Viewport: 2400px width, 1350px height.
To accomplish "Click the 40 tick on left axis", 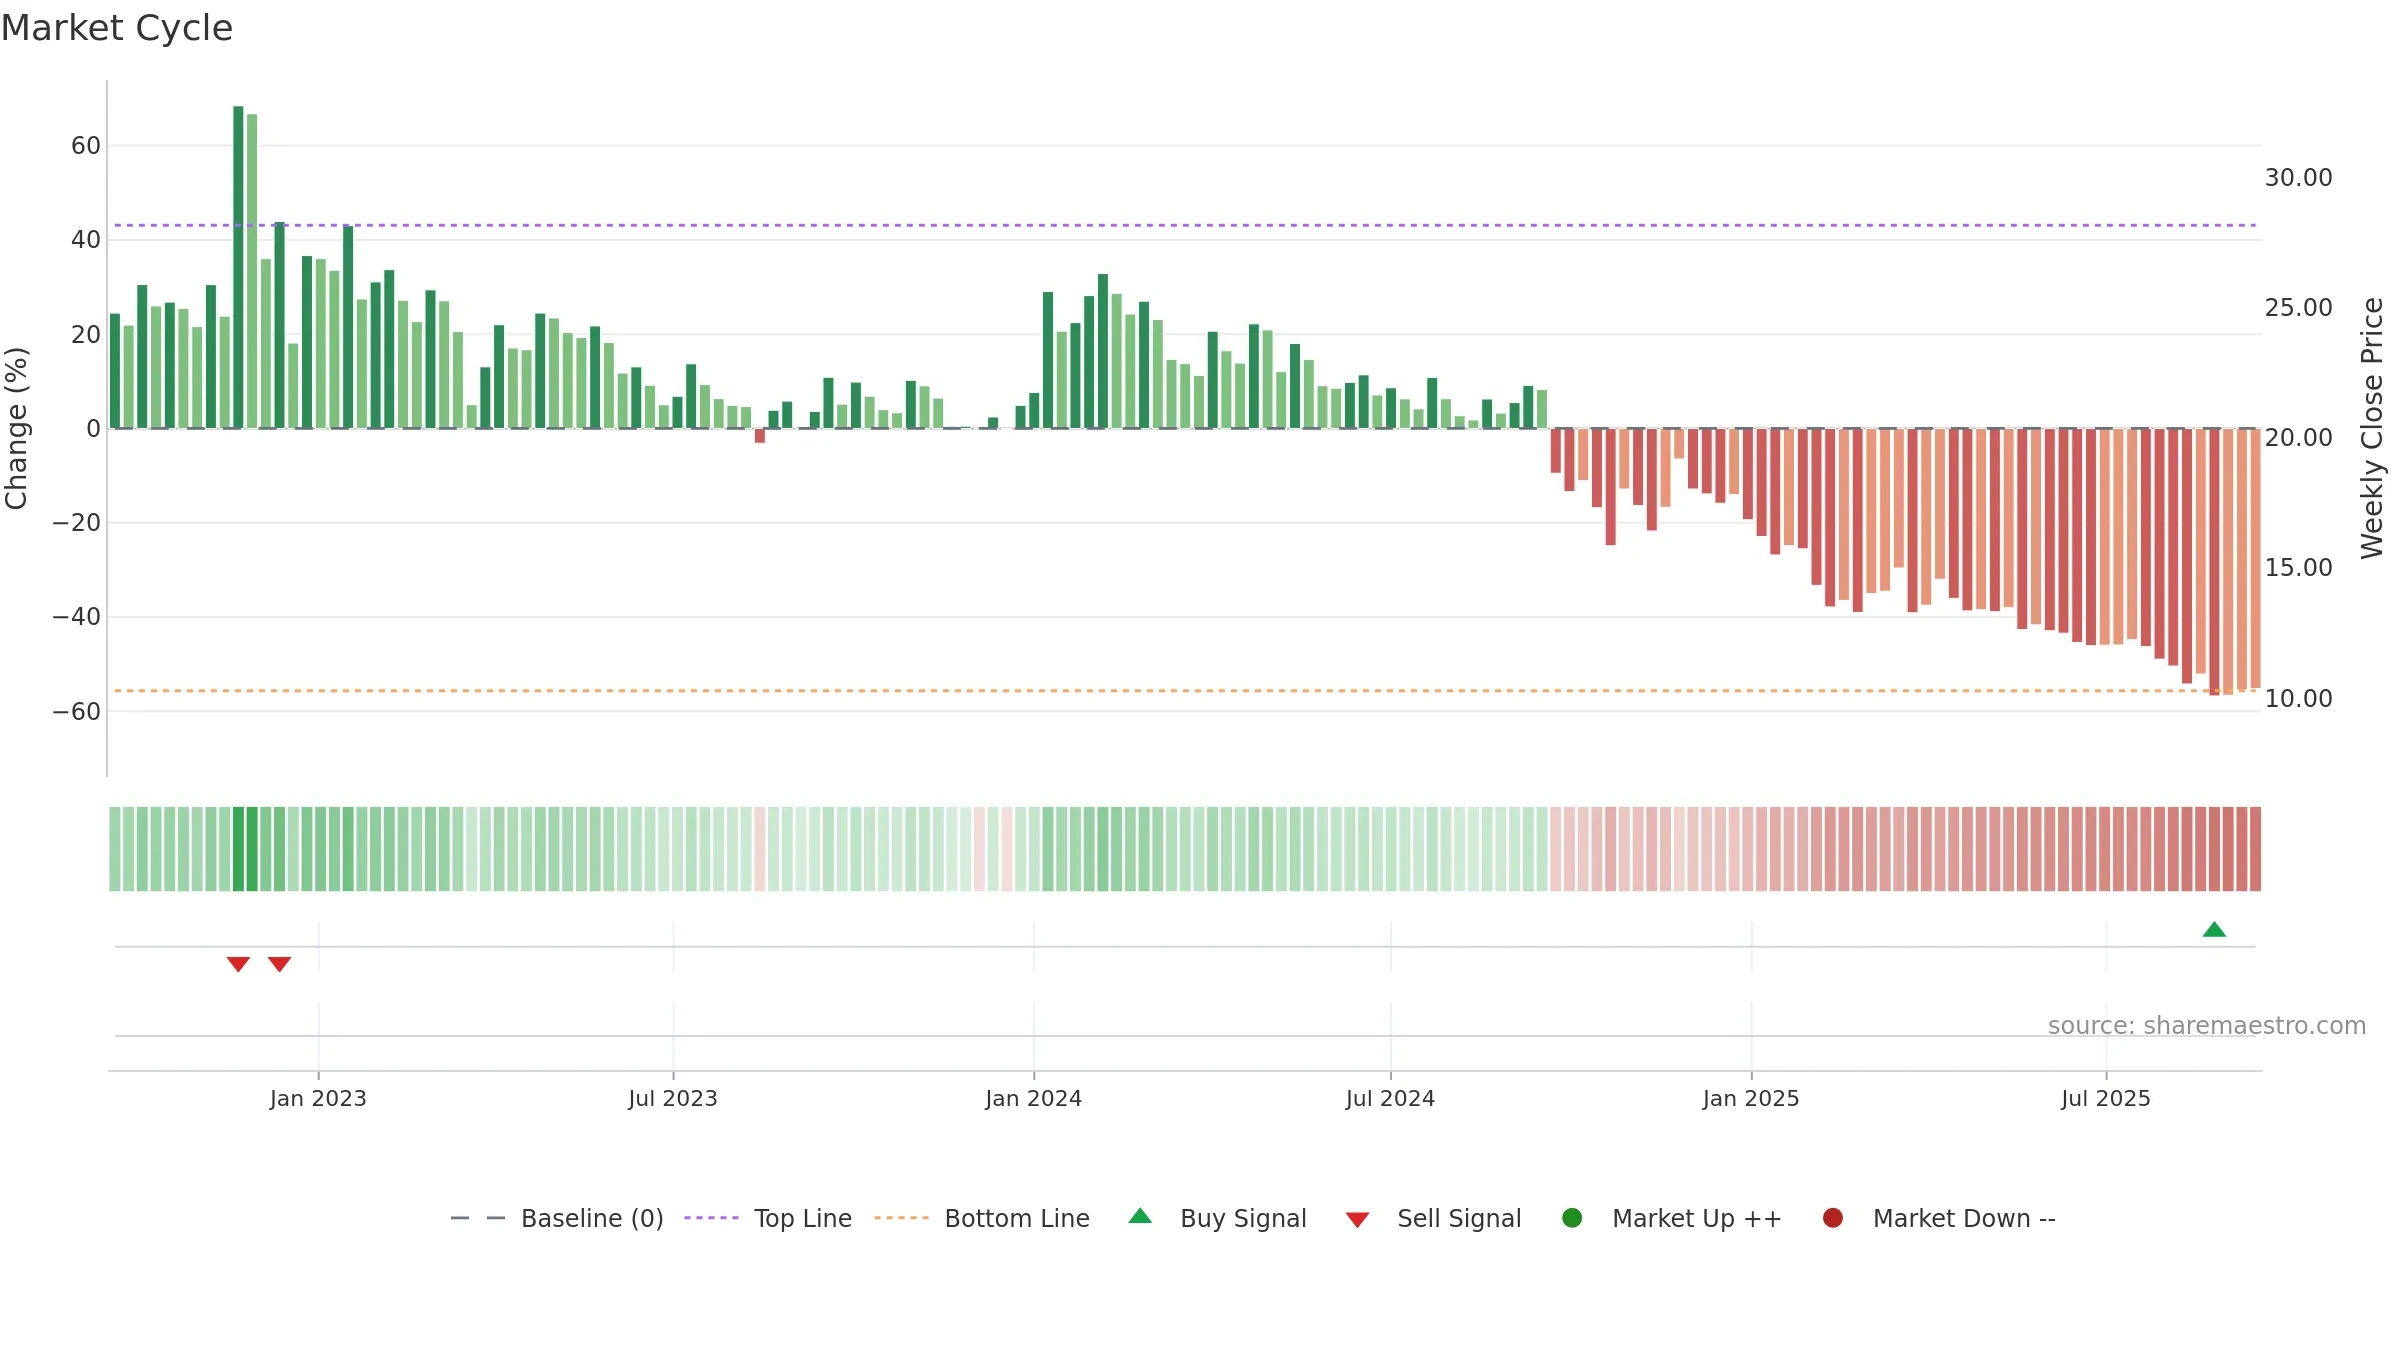I will (86, 240).
